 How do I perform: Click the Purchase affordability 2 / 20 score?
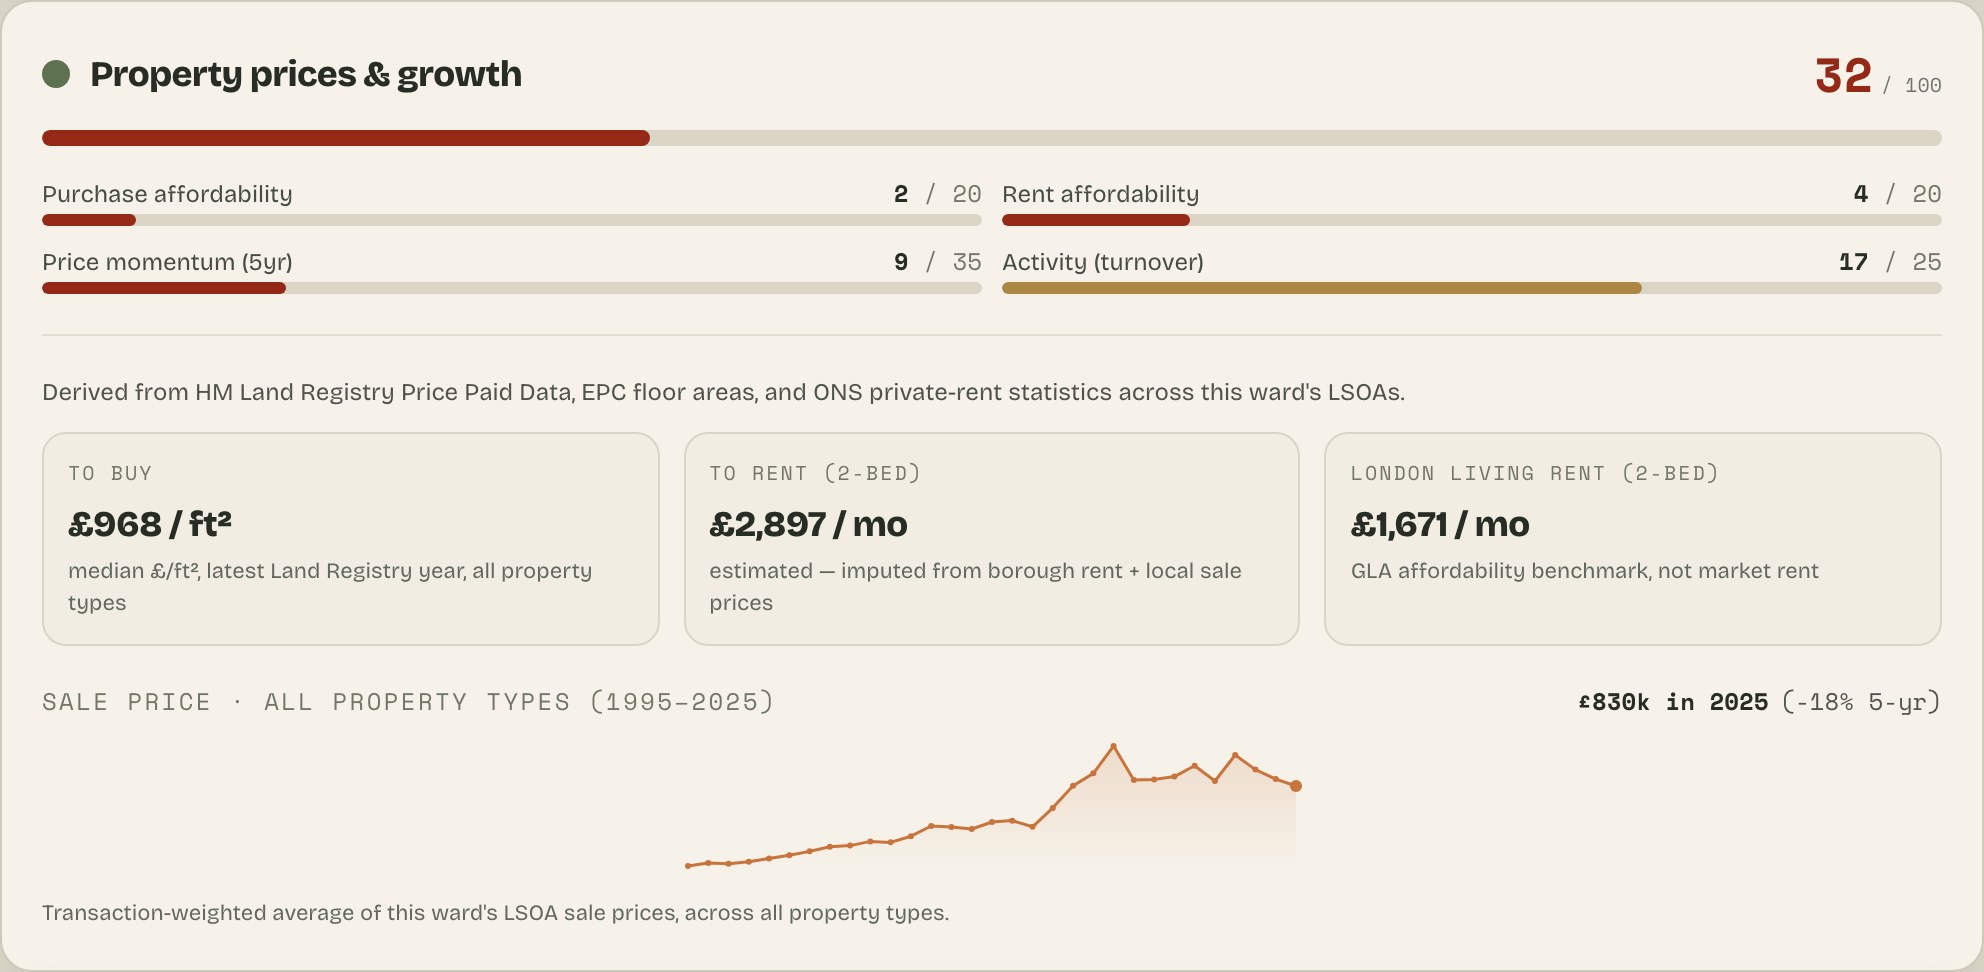click(937, 194)
